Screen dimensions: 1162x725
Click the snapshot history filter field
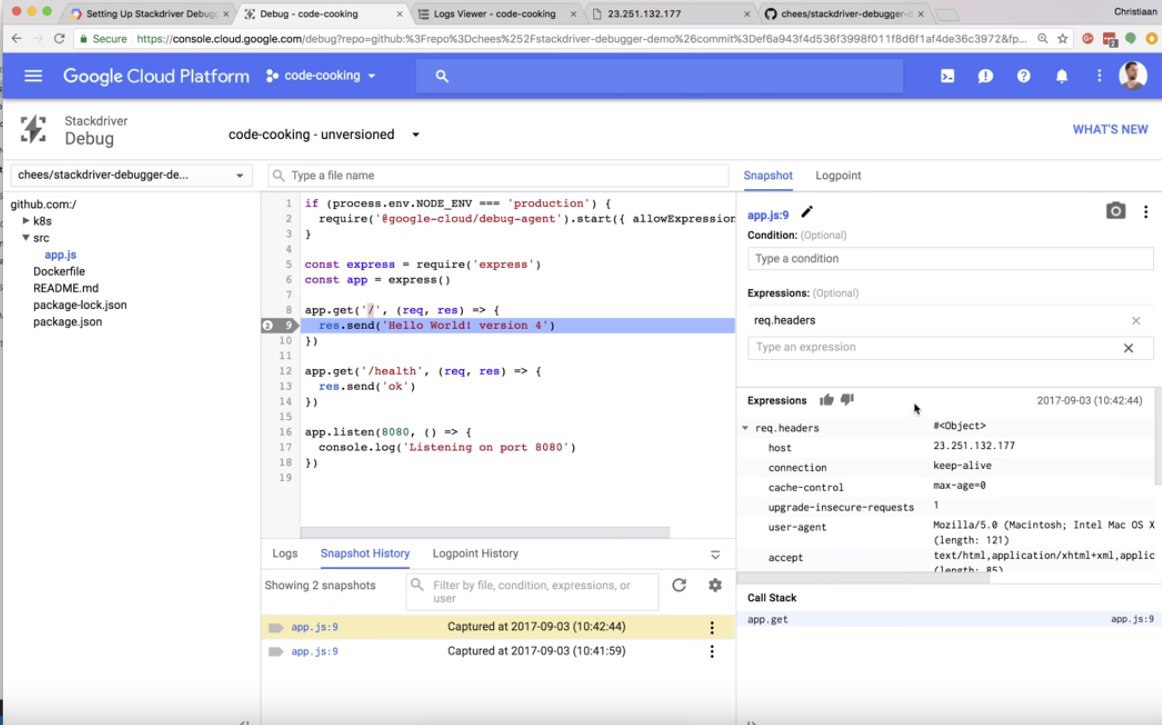[x=531, y=592]
